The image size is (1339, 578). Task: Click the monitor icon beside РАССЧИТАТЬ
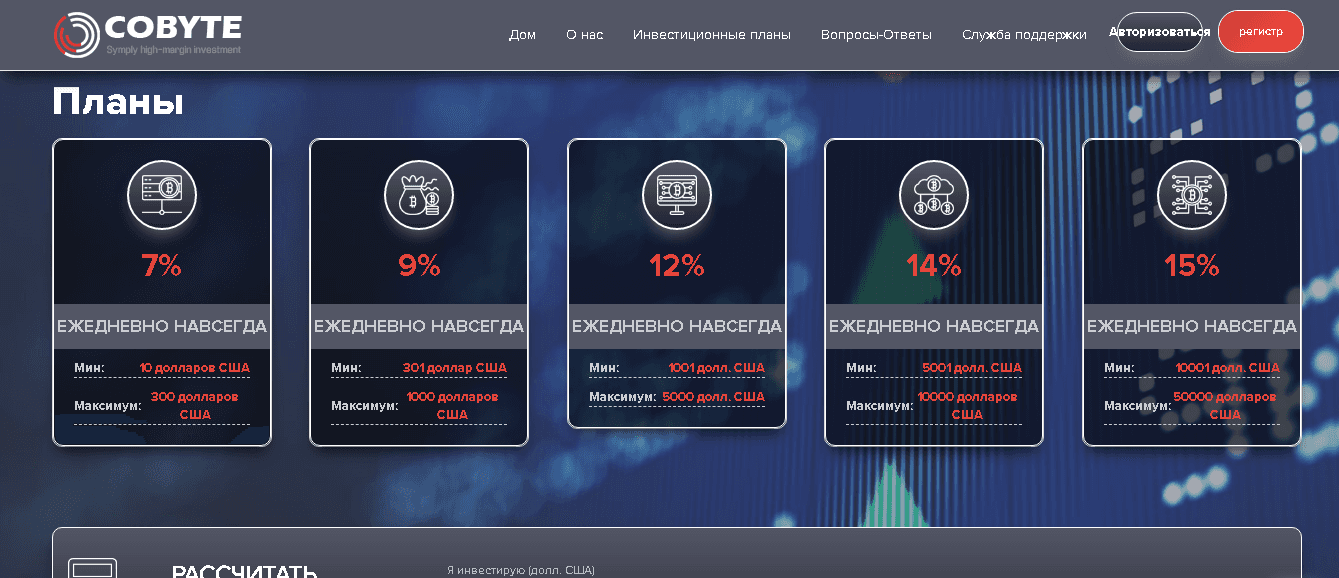coord(91,570)
